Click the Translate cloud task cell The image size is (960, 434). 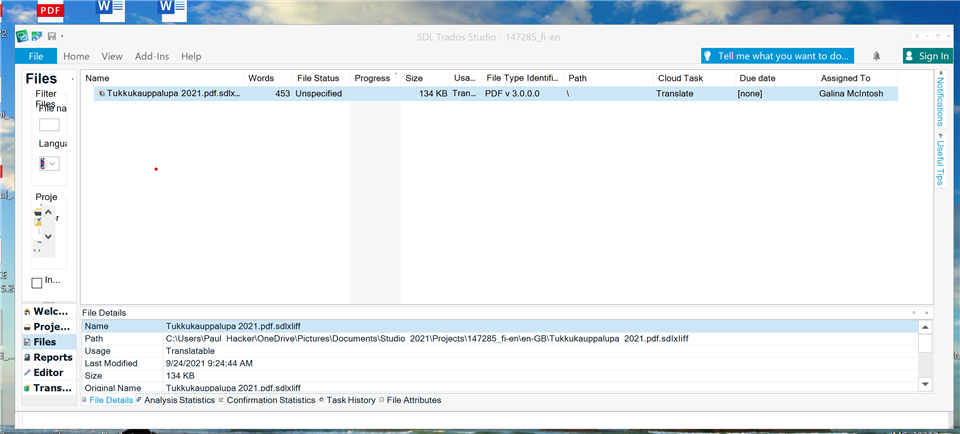point(675,94)
